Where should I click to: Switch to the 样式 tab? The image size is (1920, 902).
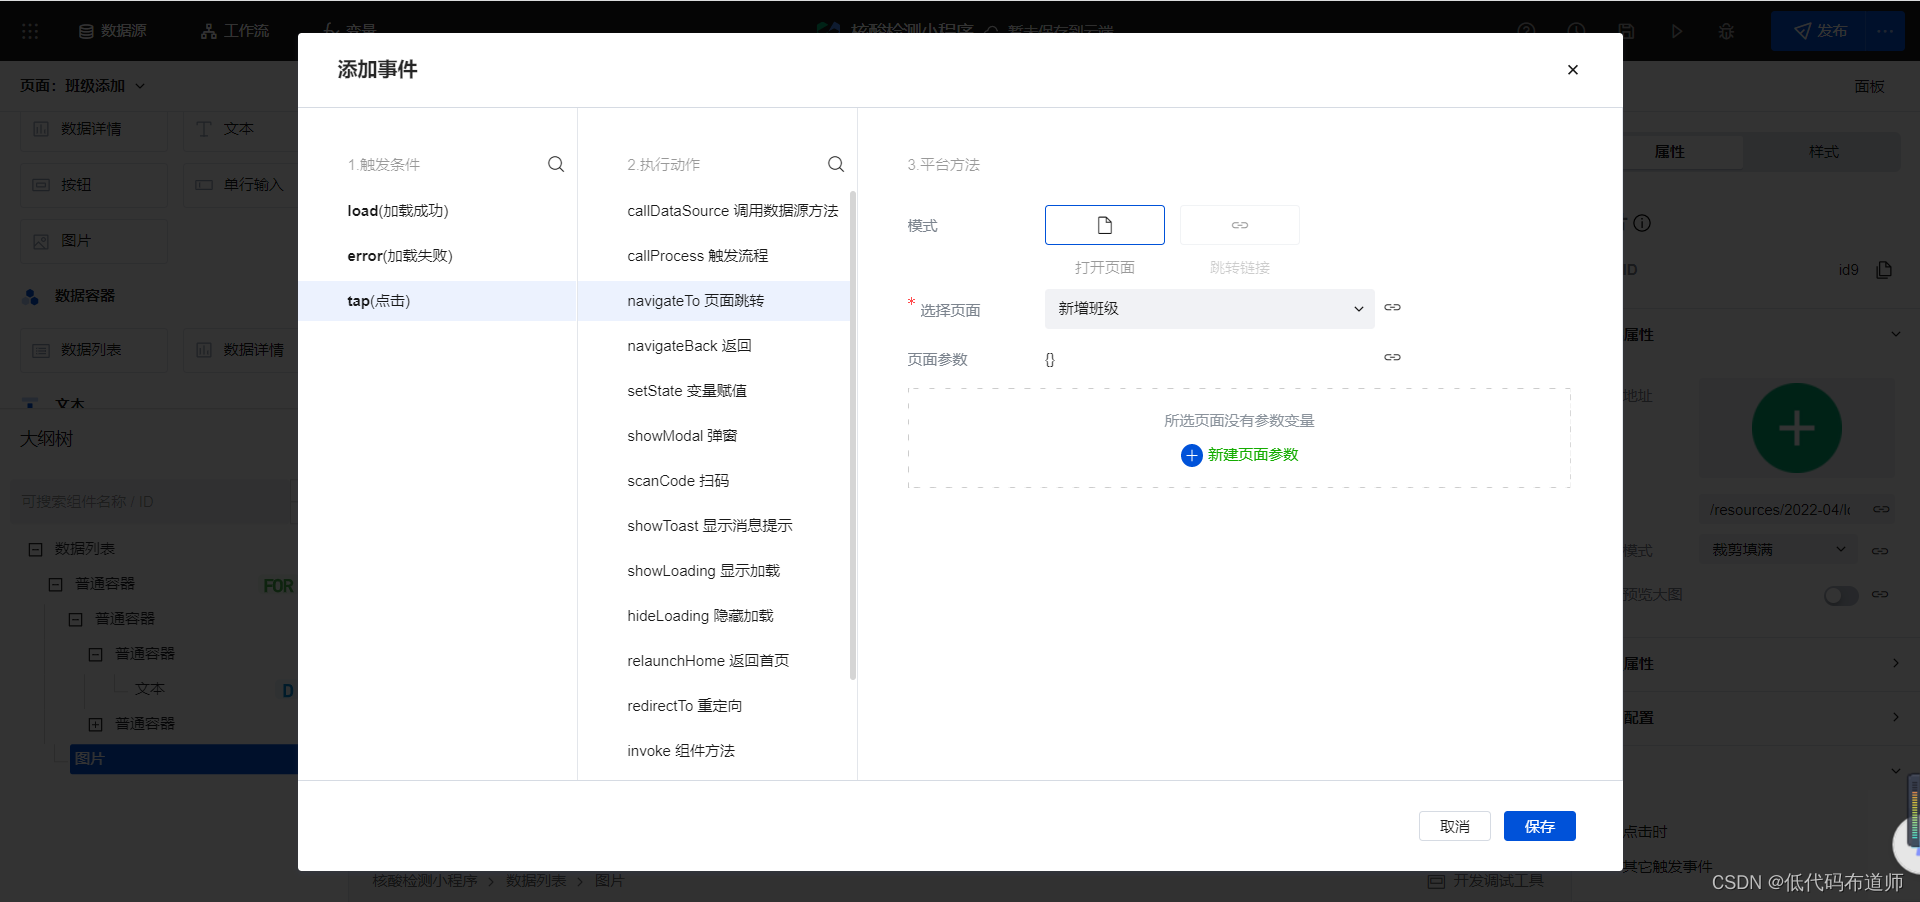pyautogui.click(x=1824, y=152)
